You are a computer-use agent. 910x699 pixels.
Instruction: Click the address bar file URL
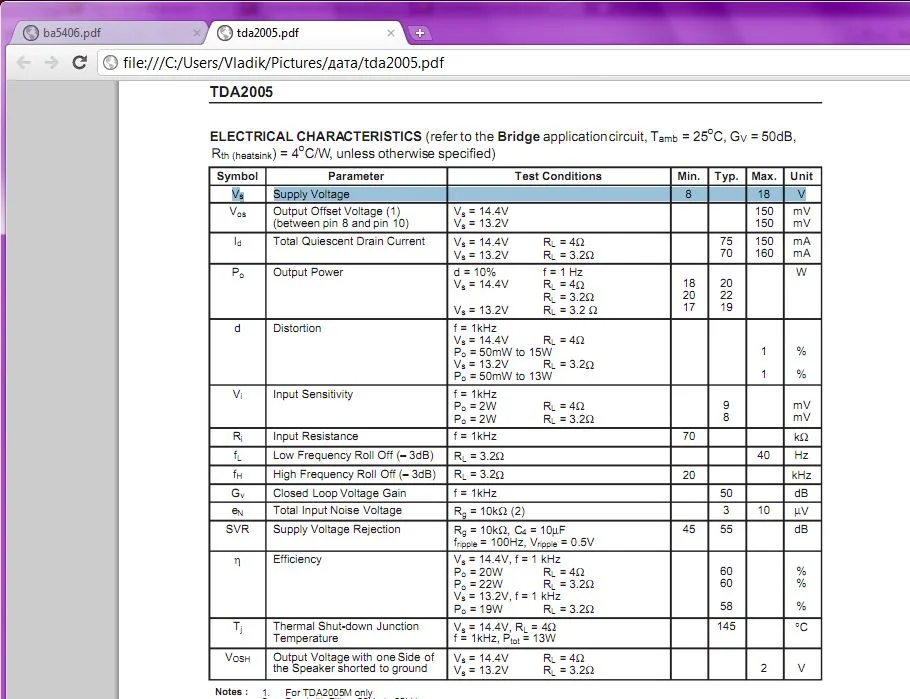click(x=283, y=63)
